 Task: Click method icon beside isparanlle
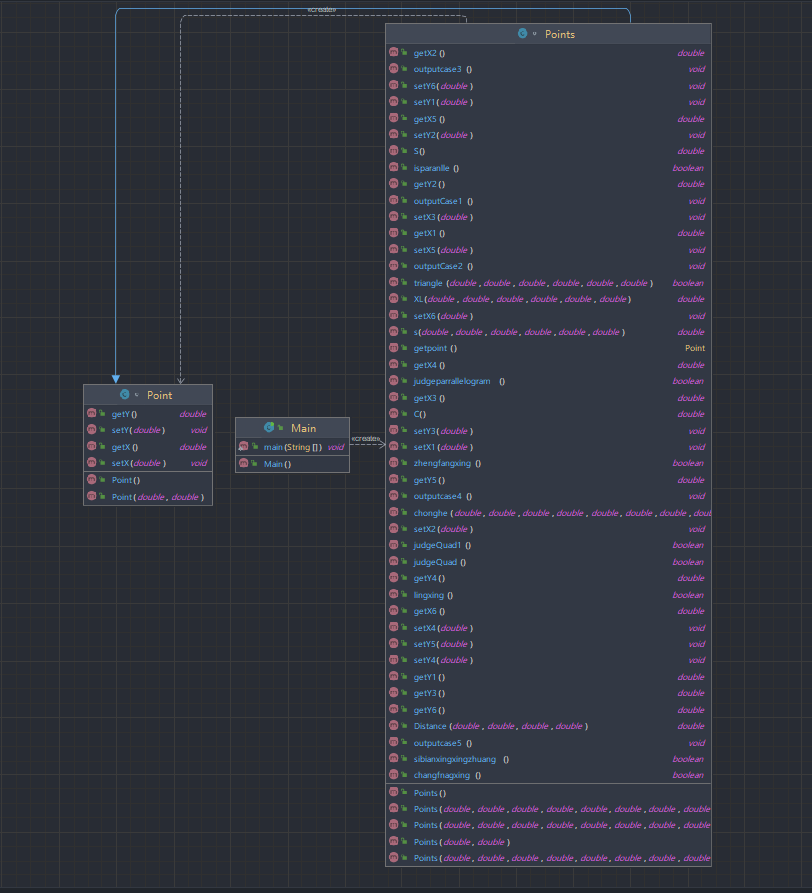(393, 167)
